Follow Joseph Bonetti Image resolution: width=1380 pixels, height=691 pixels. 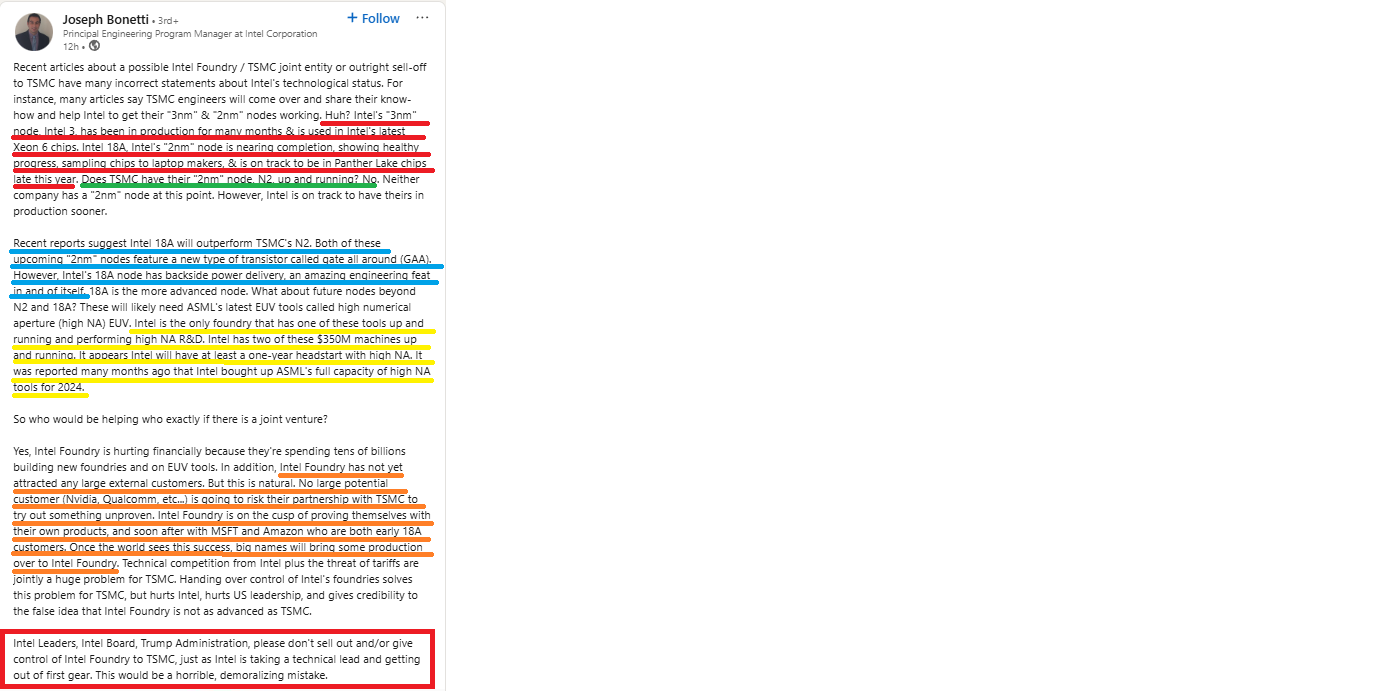(x=373, y=18)
